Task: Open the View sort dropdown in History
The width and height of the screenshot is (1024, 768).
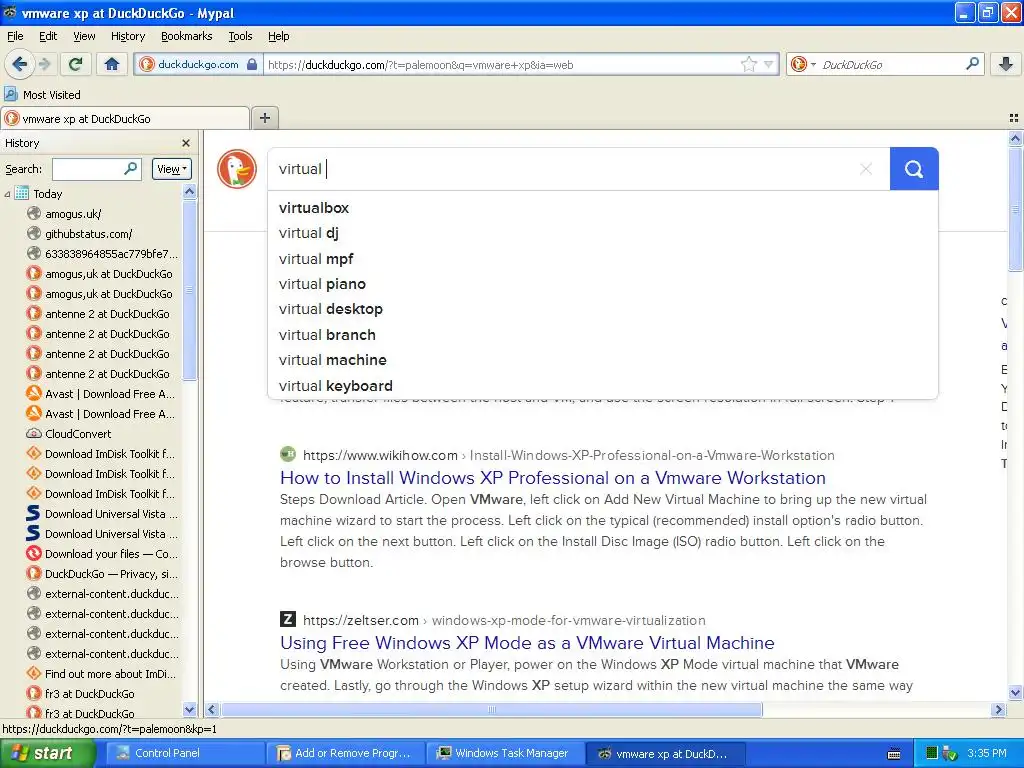Action: pyautogui.click(x=171, y=169)
